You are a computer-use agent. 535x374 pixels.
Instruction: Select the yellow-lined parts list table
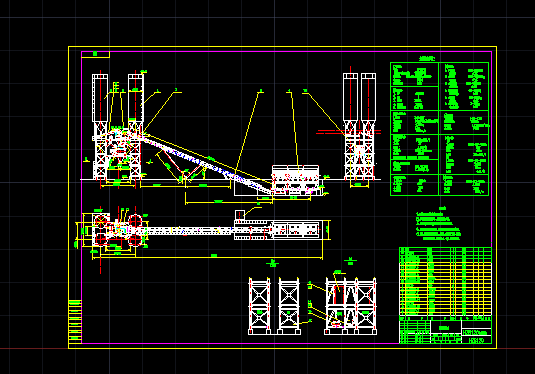tap(445, 282)
